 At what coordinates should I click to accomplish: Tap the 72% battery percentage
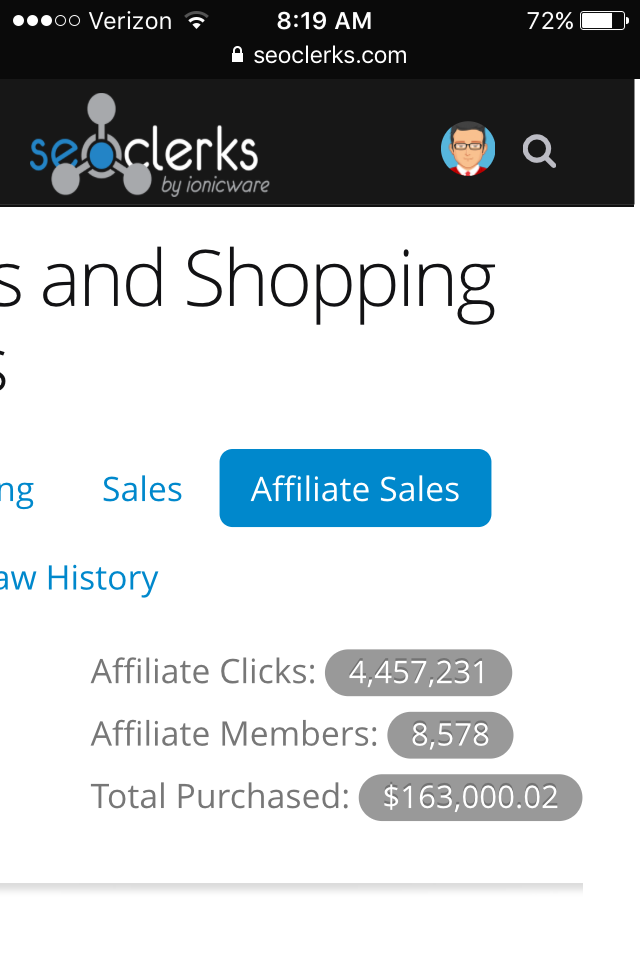point(550,21)
